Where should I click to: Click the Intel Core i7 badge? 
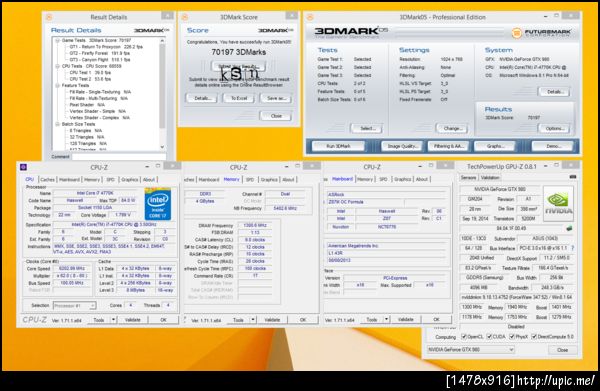click(157, 204)
